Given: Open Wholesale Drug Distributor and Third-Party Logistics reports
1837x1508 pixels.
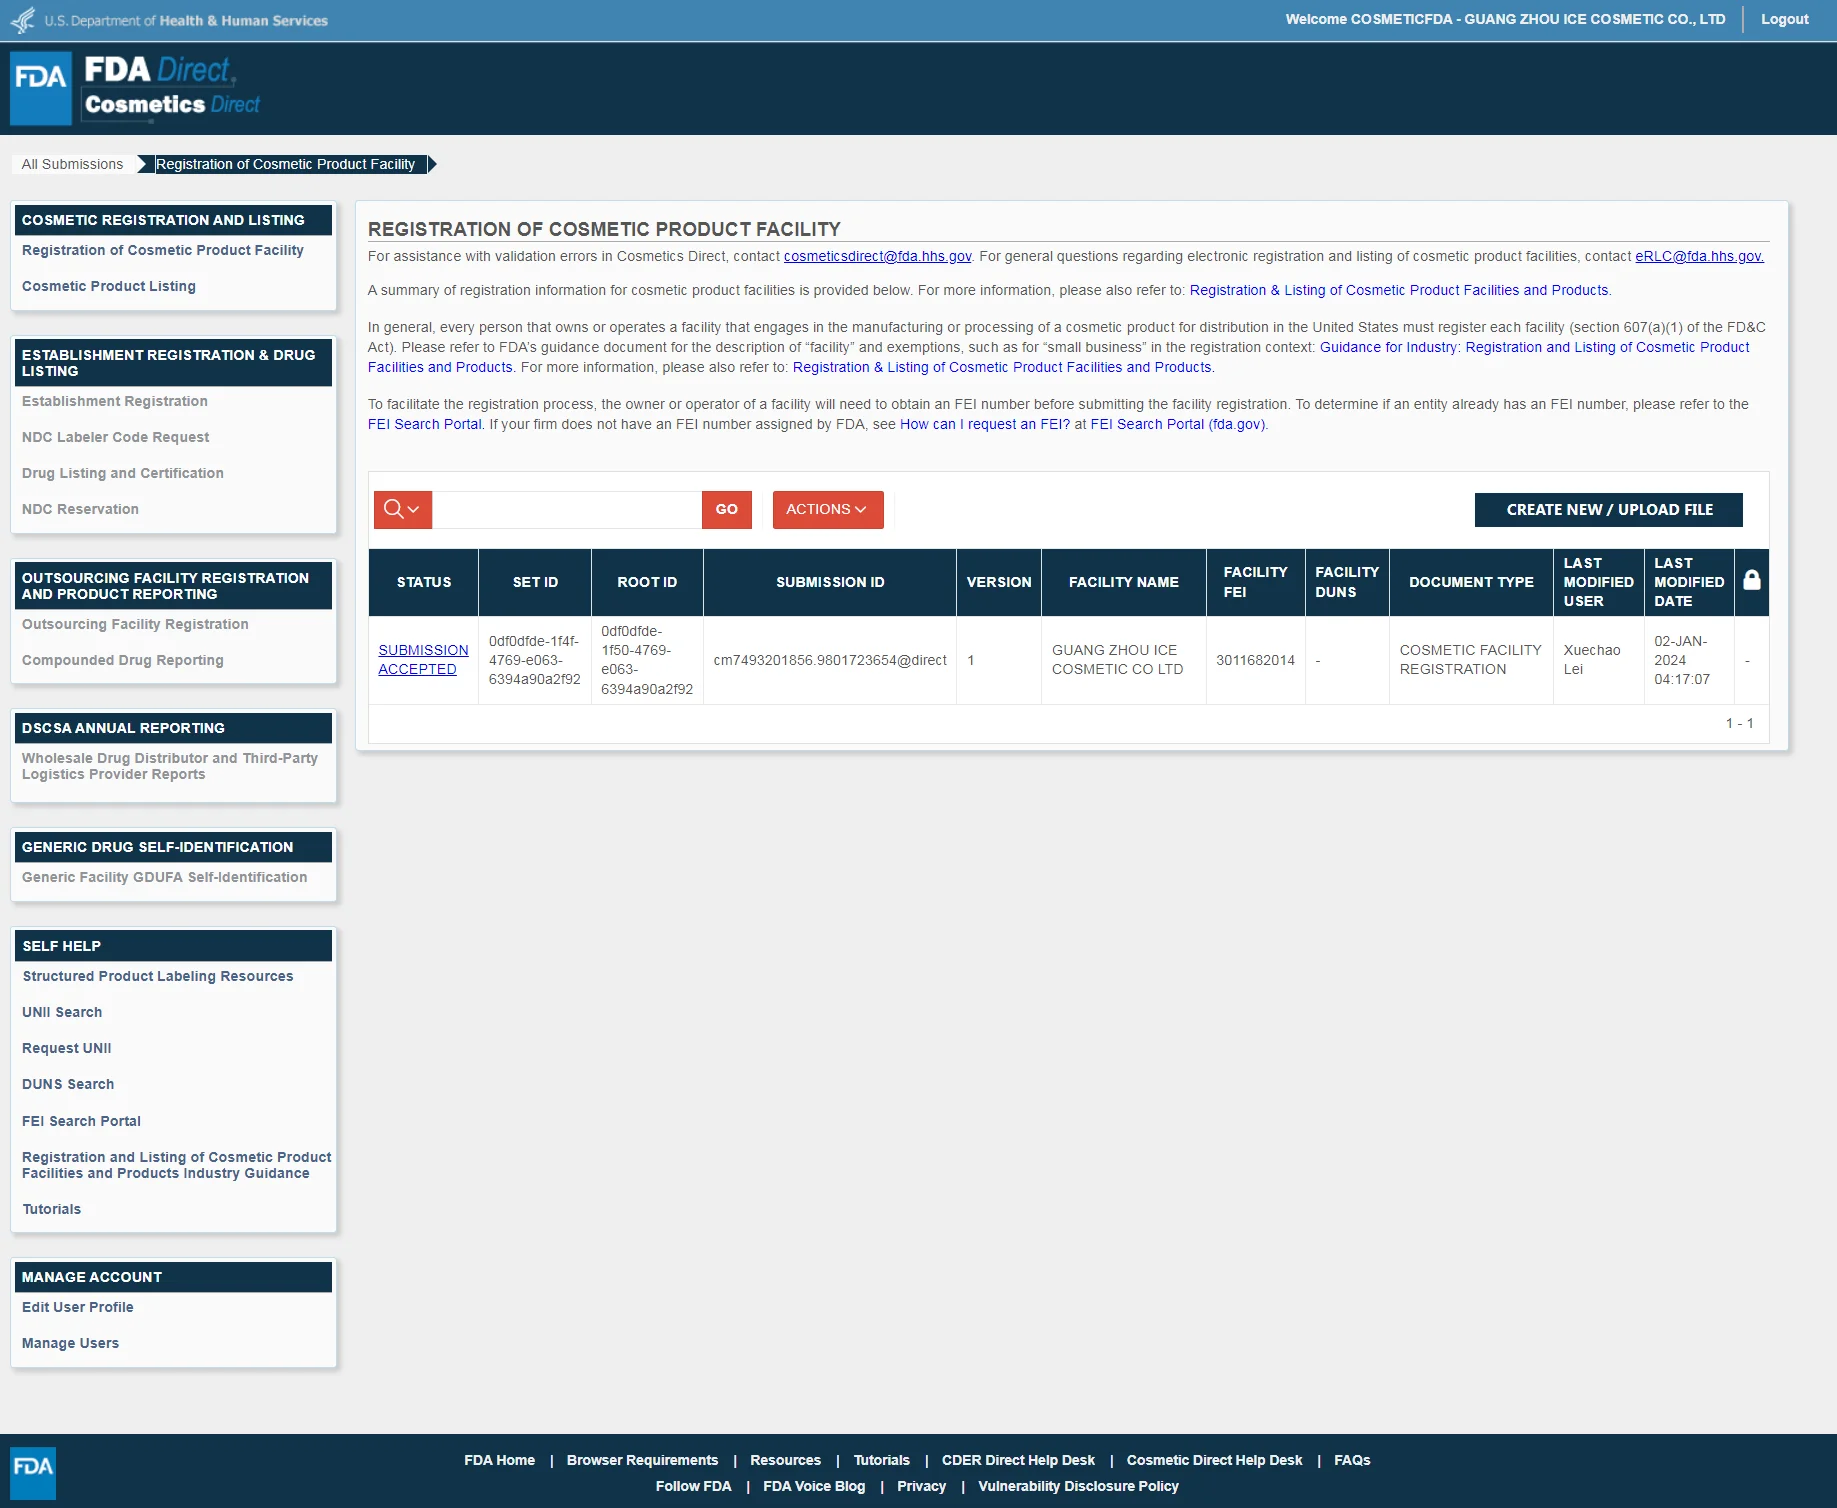Looking at the screenshot, I should tap(170, 766).
